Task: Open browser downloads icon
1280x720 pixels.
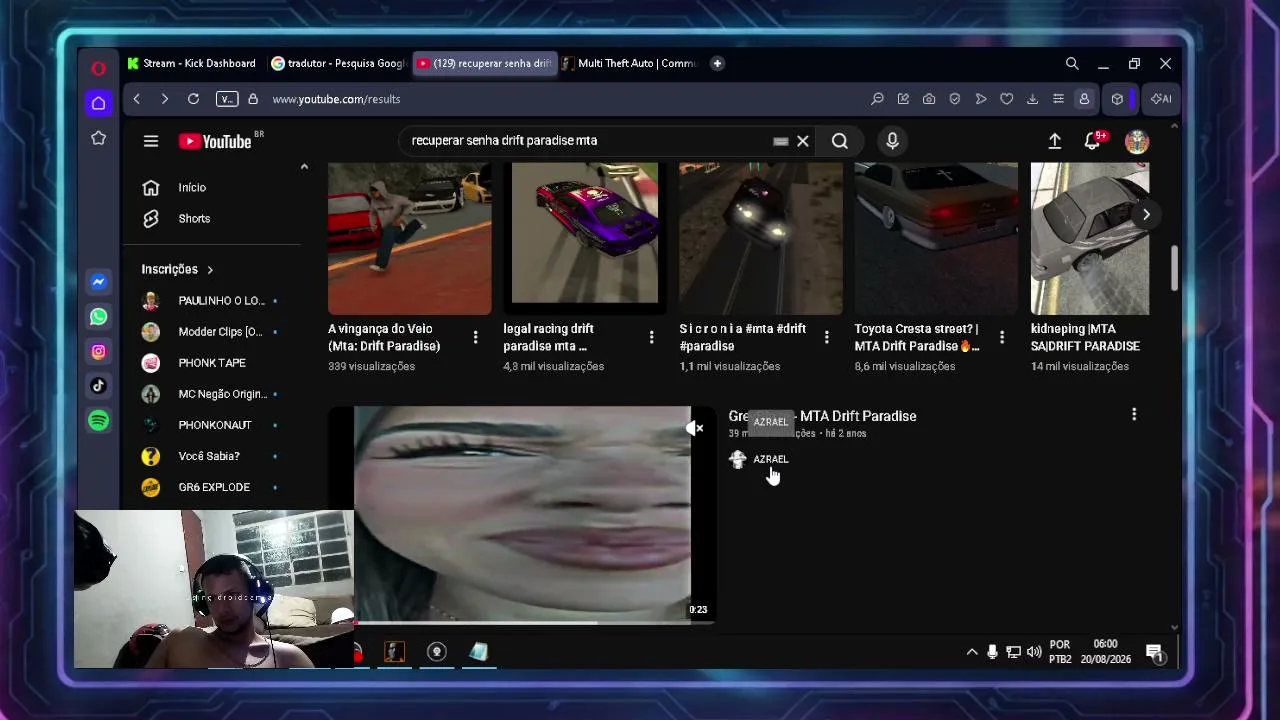Action: point(1032,99)
